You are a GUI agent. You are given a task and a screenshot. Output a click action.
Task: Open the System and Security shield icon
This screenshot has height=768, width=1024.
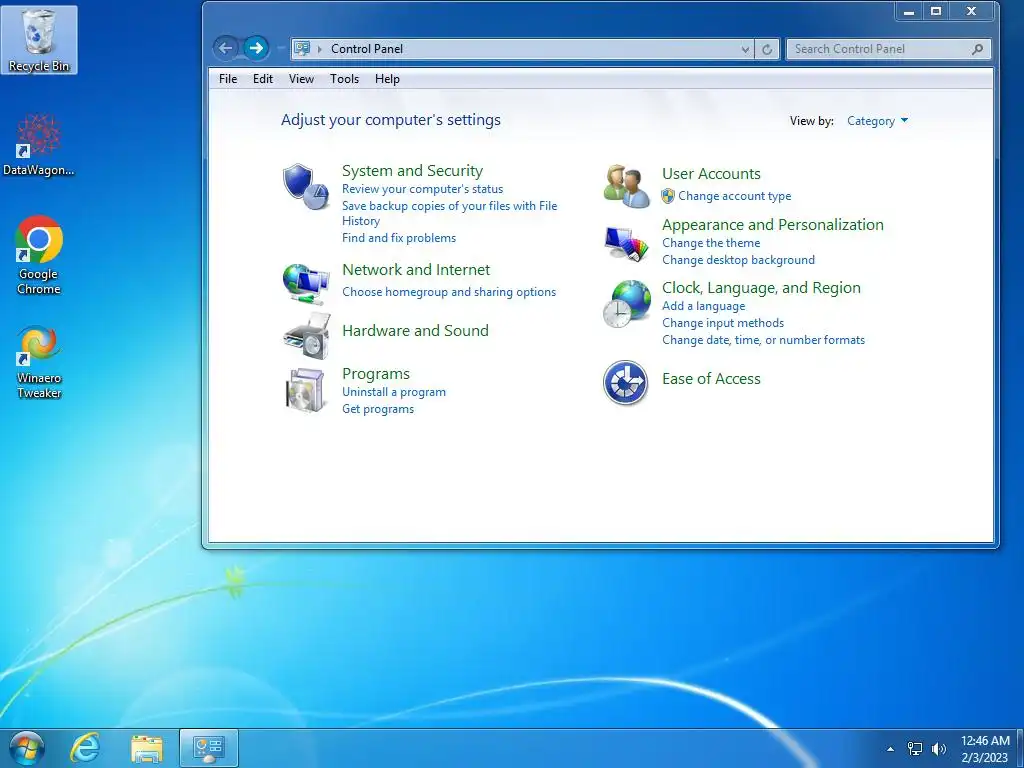click(x=306, y=187)
